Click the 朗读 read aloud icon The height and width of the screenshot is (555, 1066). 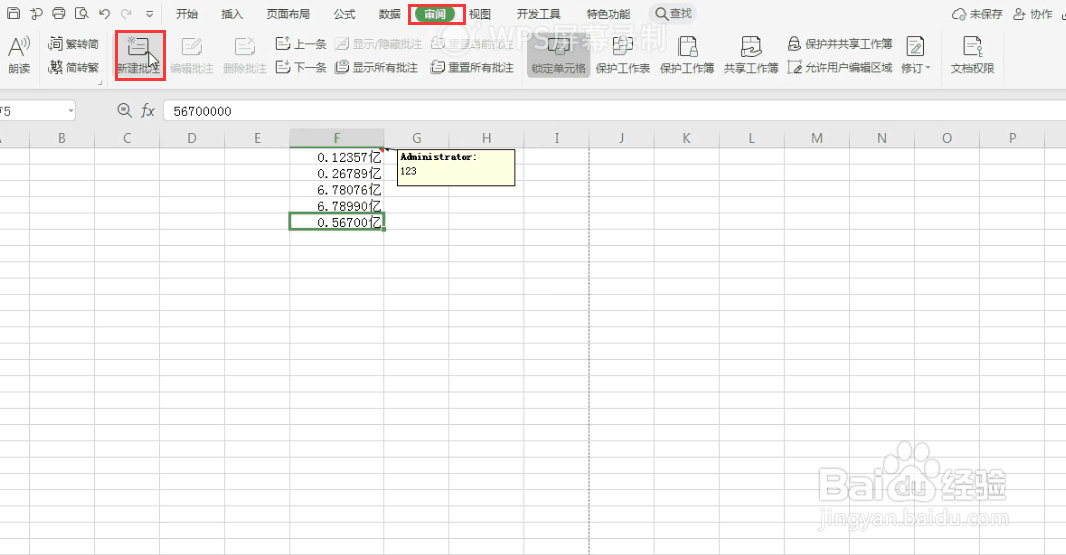[19, 54]
